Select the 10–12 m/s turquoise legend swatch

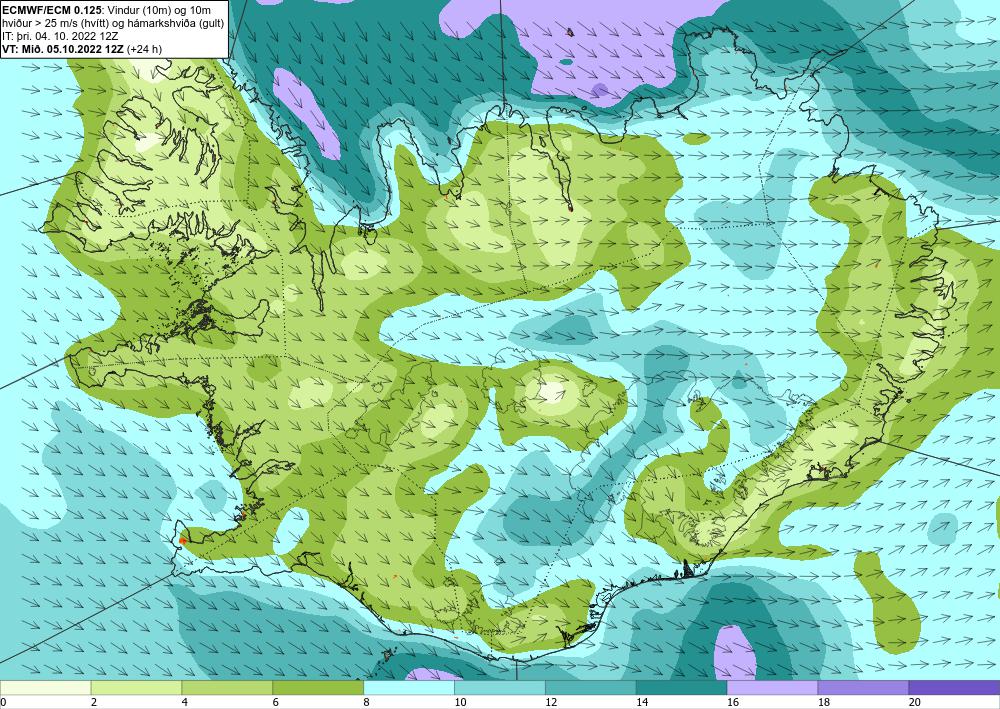click(x=500, y=688)
